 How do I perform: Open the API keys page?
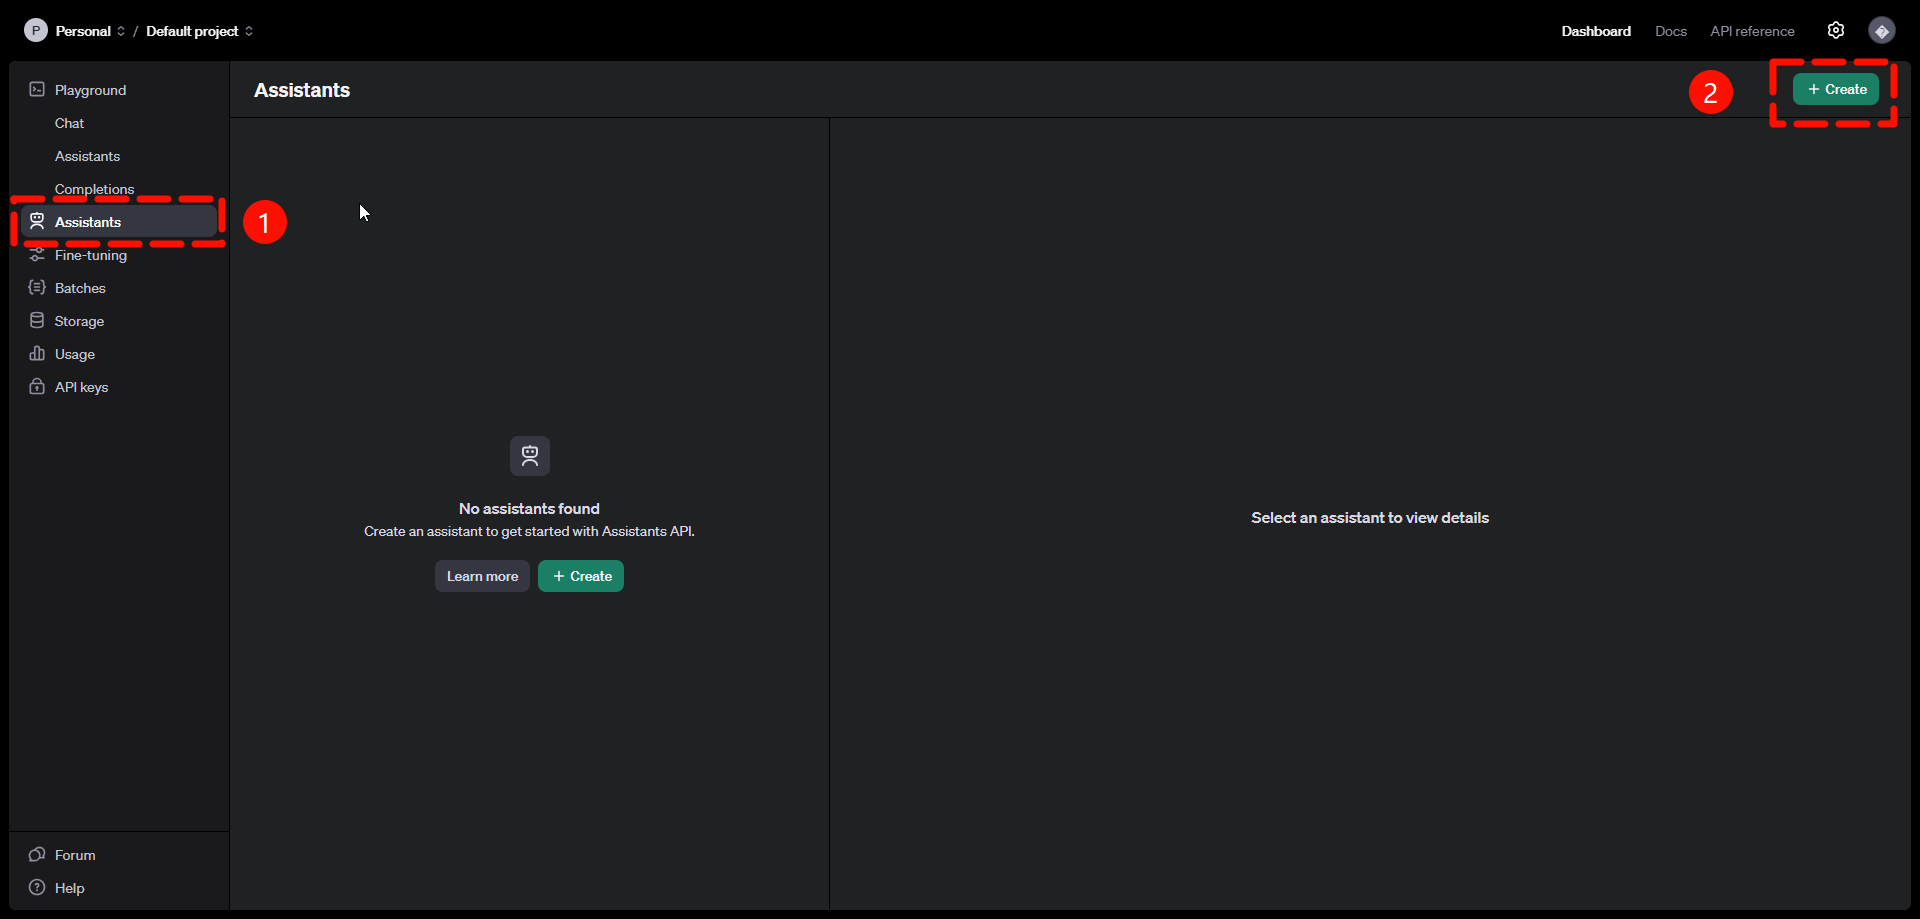coord(81,387)
